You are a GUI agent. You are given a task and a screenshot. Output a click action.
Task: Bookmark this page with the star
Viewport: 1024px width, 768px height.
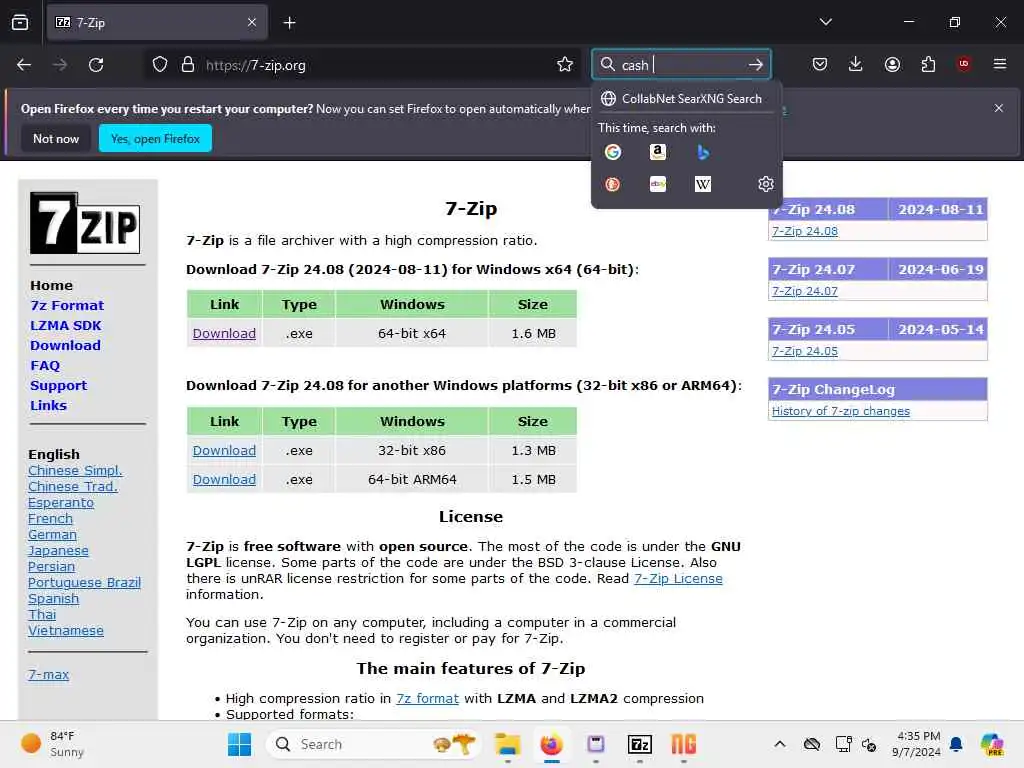(x=565, y=65)
